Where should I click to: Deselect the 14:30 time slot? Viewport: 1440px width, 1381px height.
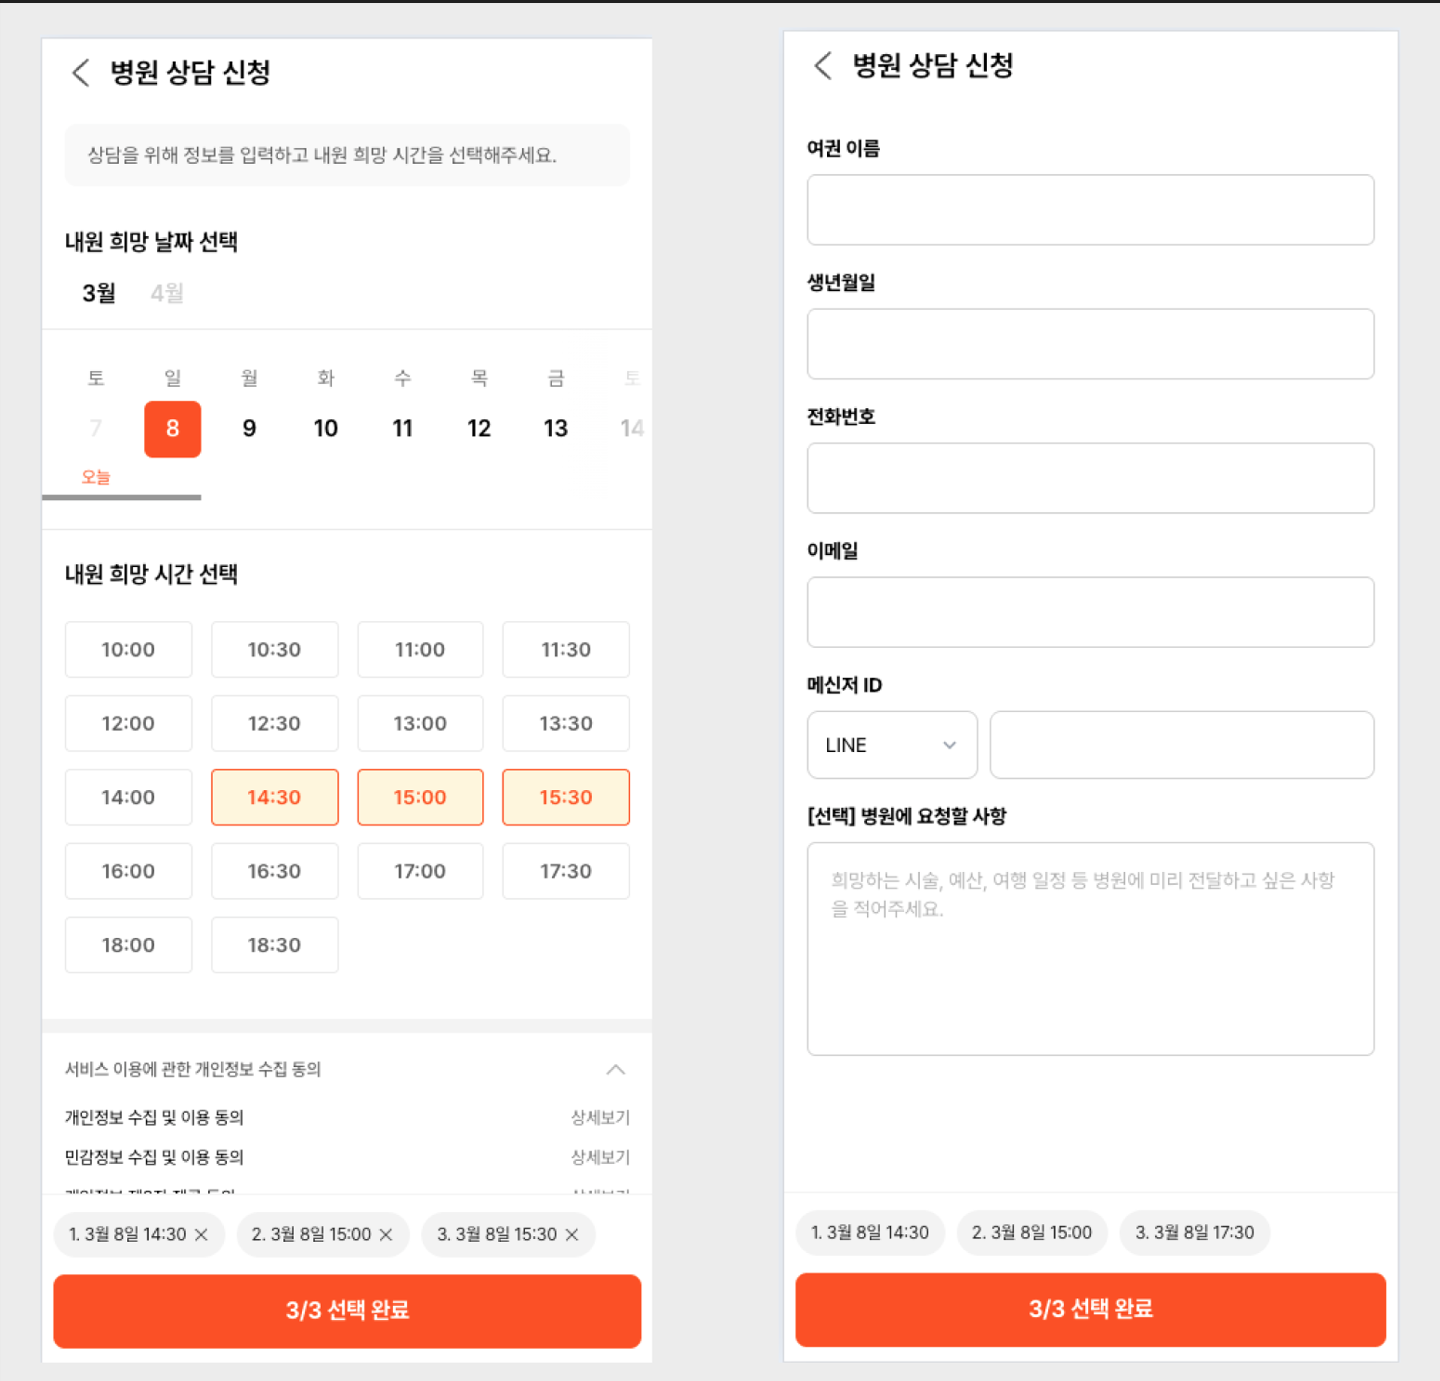(x=274, y=797)
